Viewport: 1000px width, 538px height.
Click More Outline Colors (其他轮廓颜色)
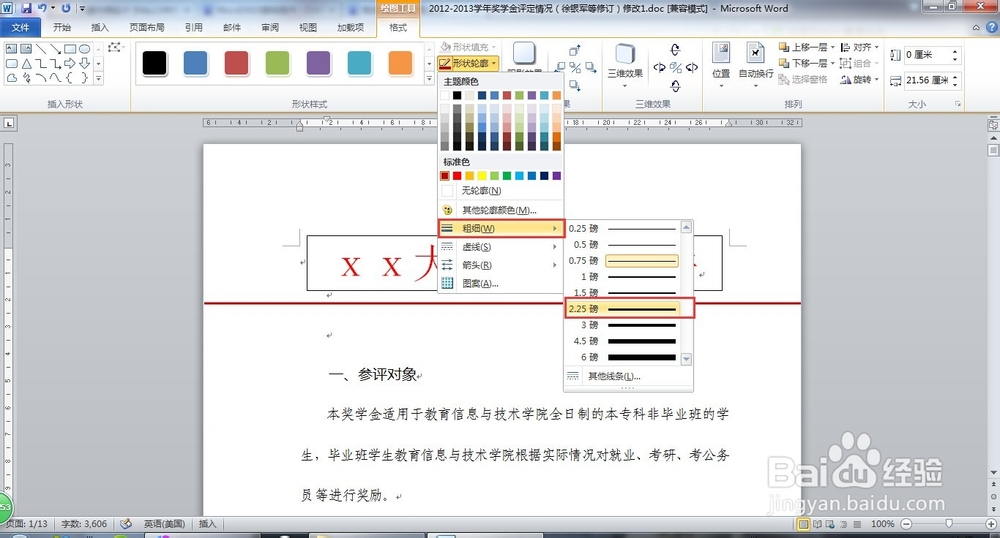pyautogui.click(x=501, y=210)
